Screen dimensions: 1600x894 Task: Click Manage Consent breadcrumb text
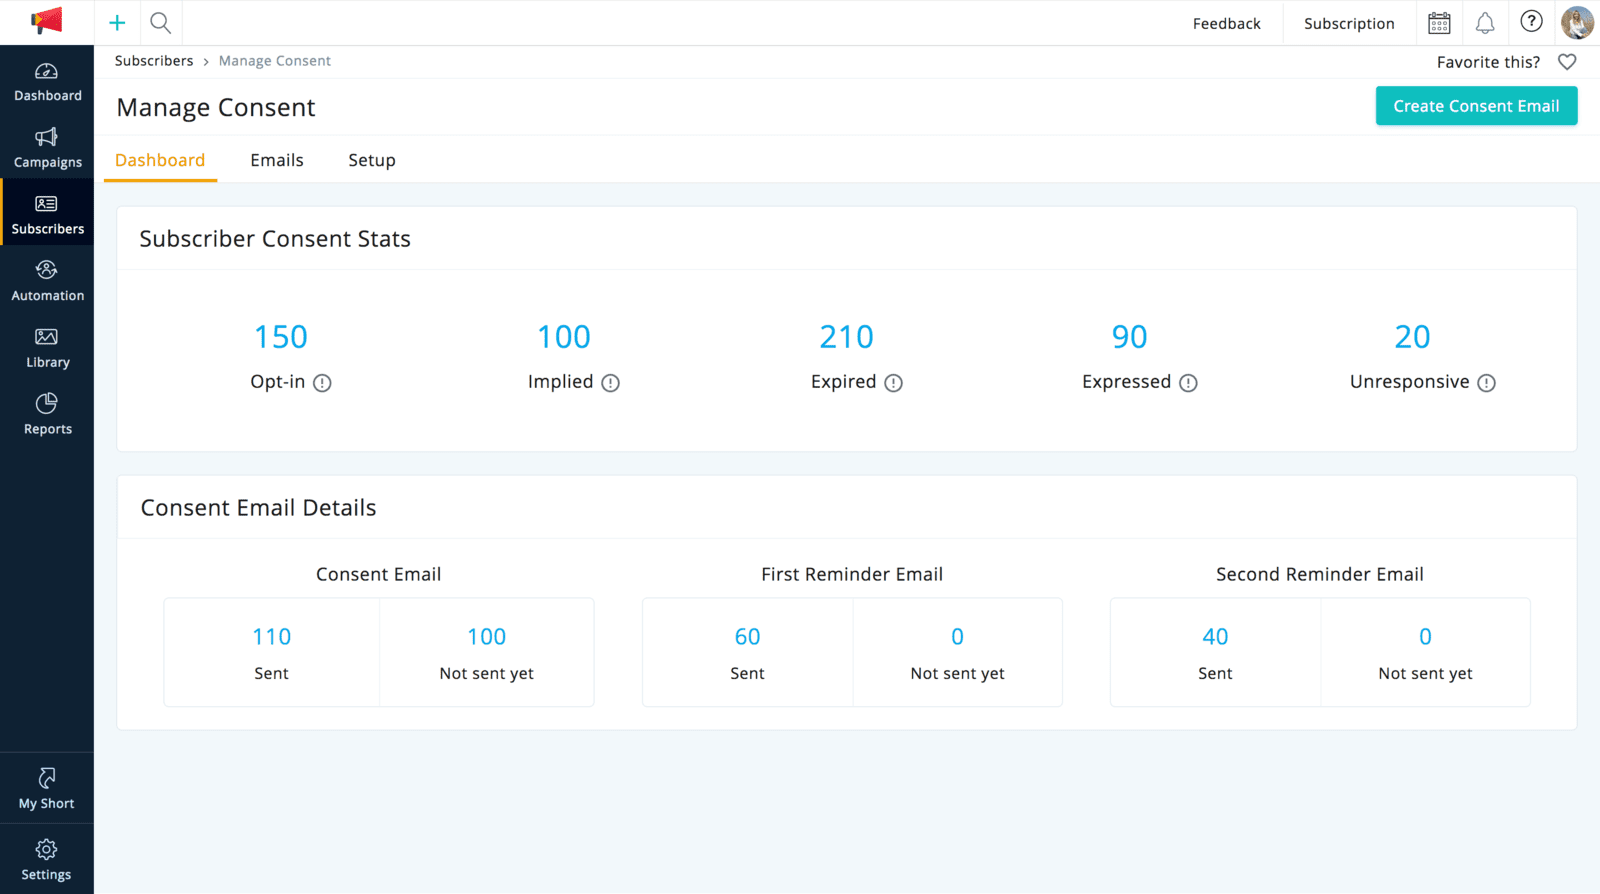click(275, 61)
